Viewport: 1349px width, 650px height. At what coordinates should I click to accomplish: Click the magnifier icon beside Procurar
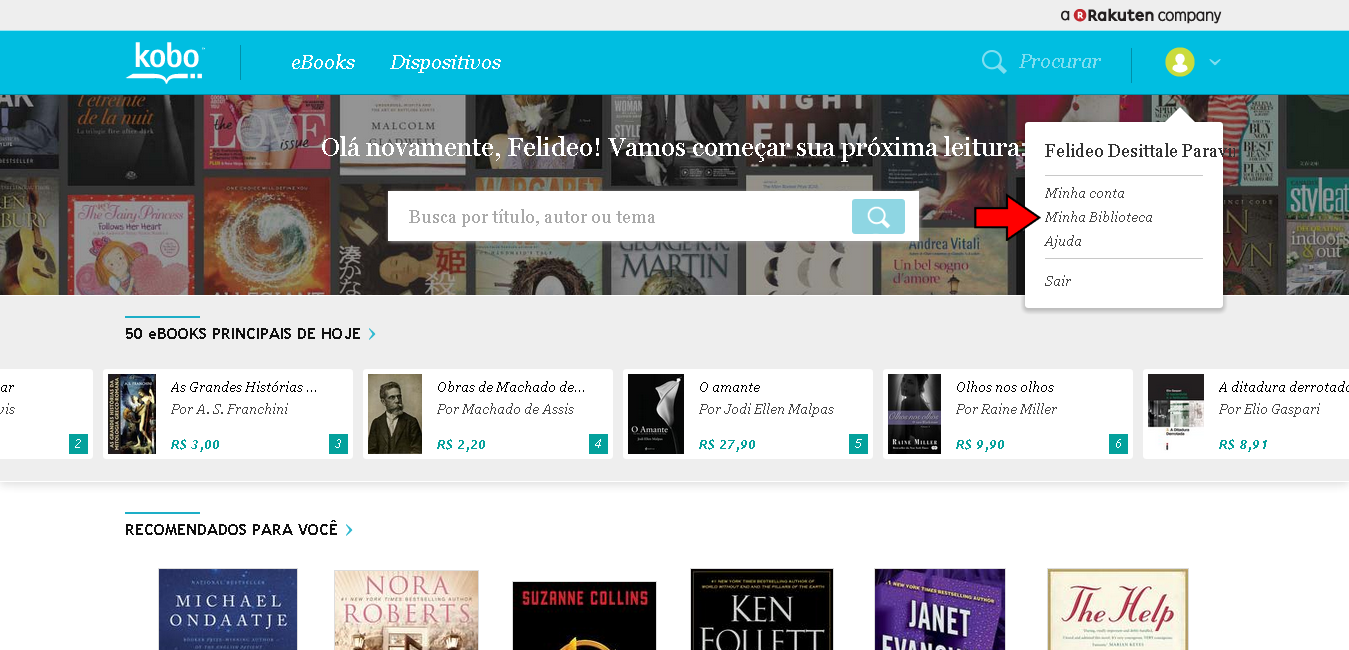click(x=993, y=62)
